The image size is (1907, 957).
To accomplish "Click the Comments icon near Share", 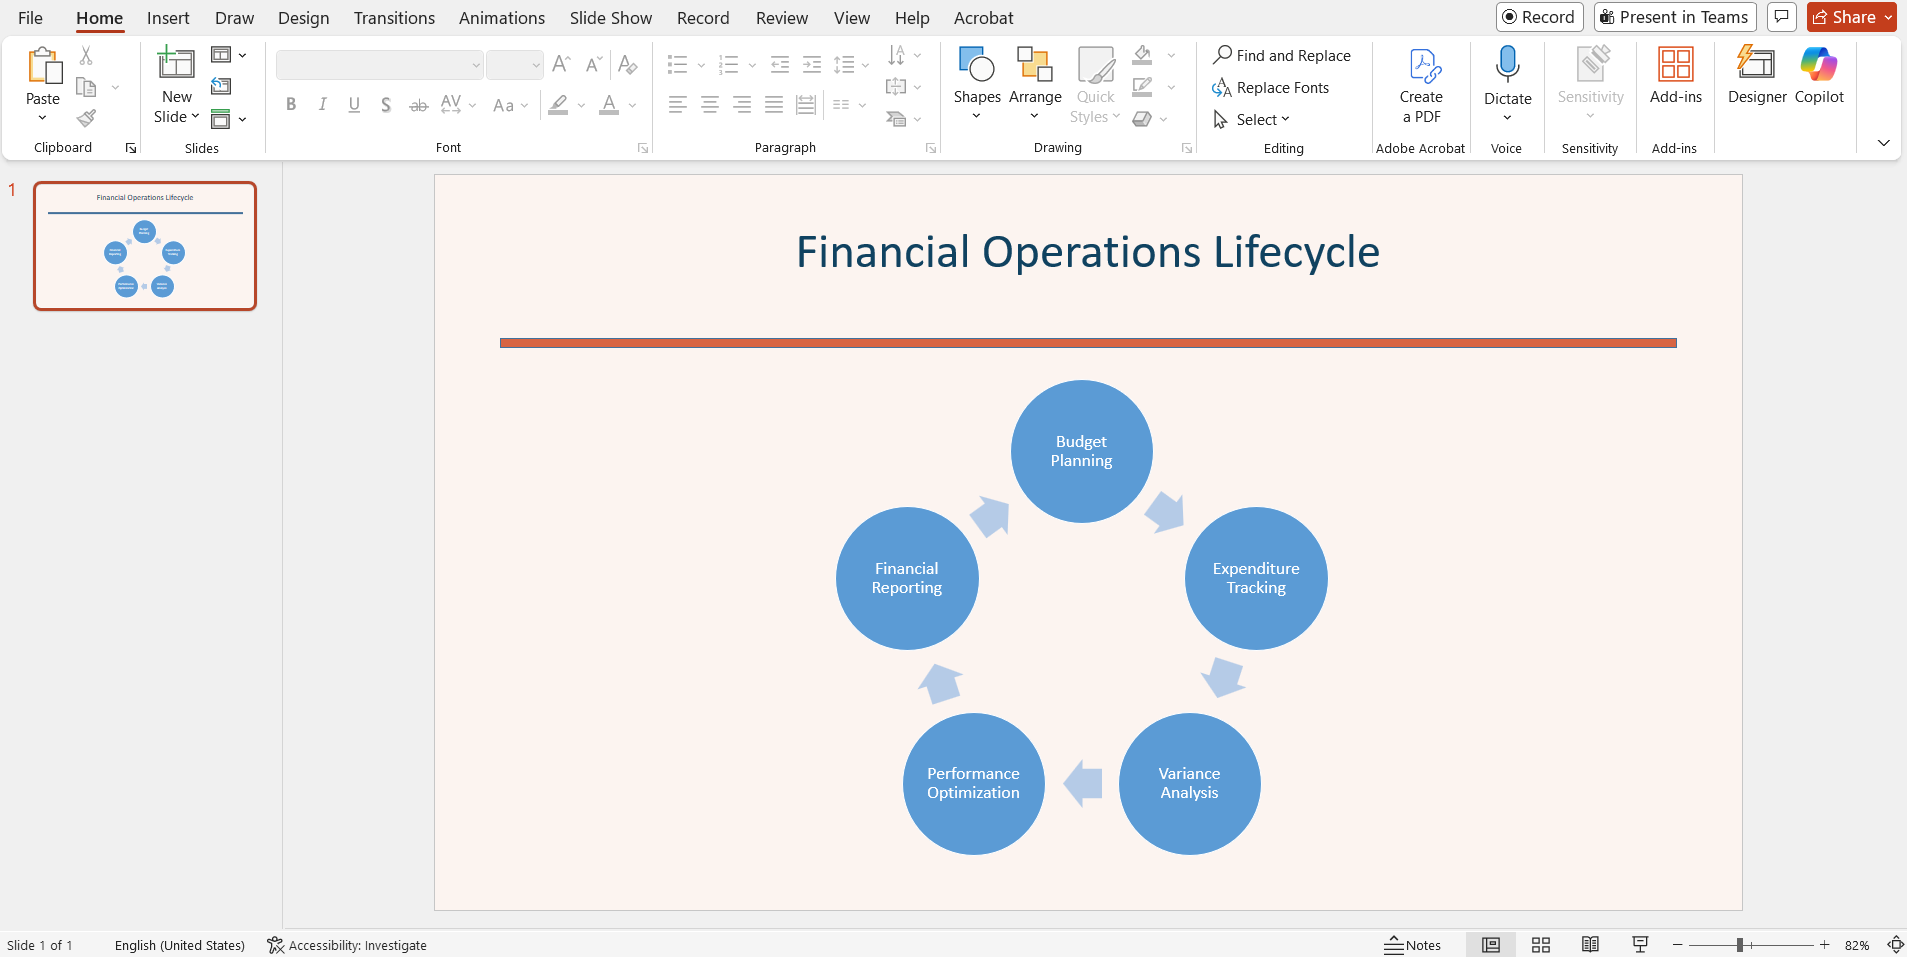I will coord(1782,17).
